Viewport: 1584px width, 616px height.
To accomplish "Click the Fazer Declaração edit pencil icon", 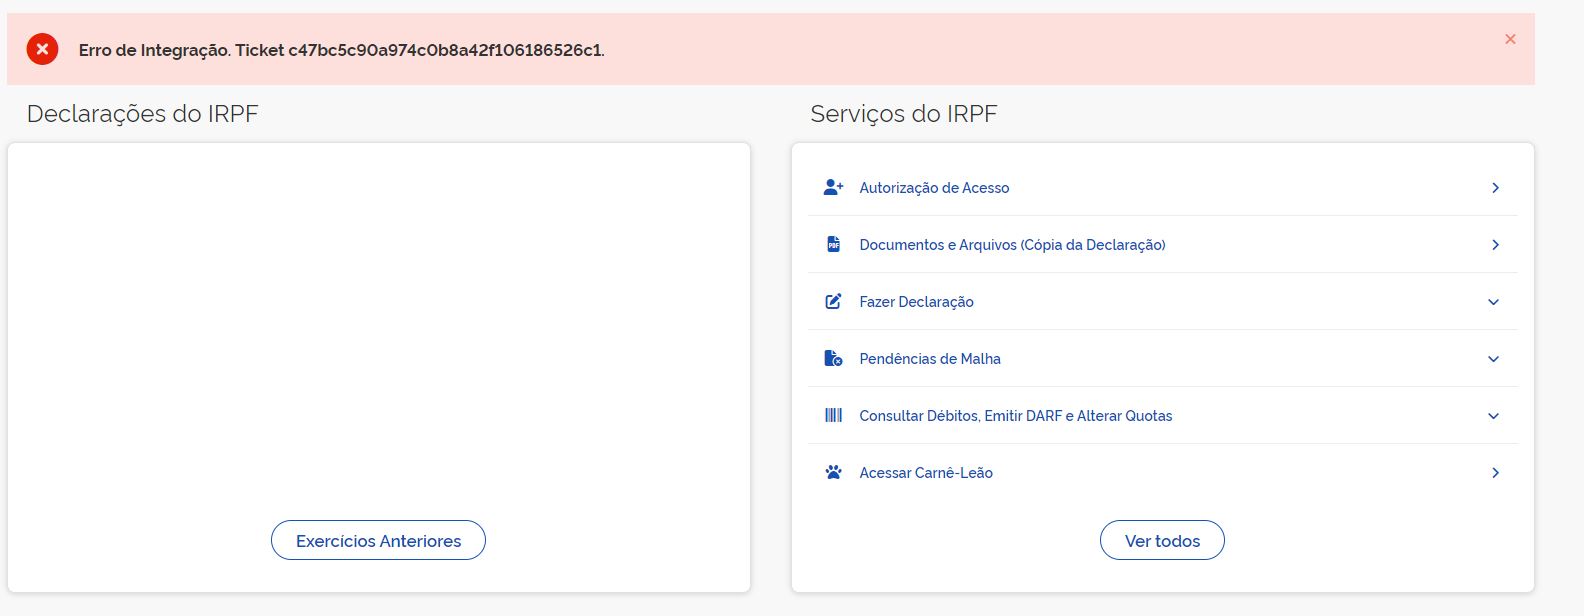I will point(833,302).
